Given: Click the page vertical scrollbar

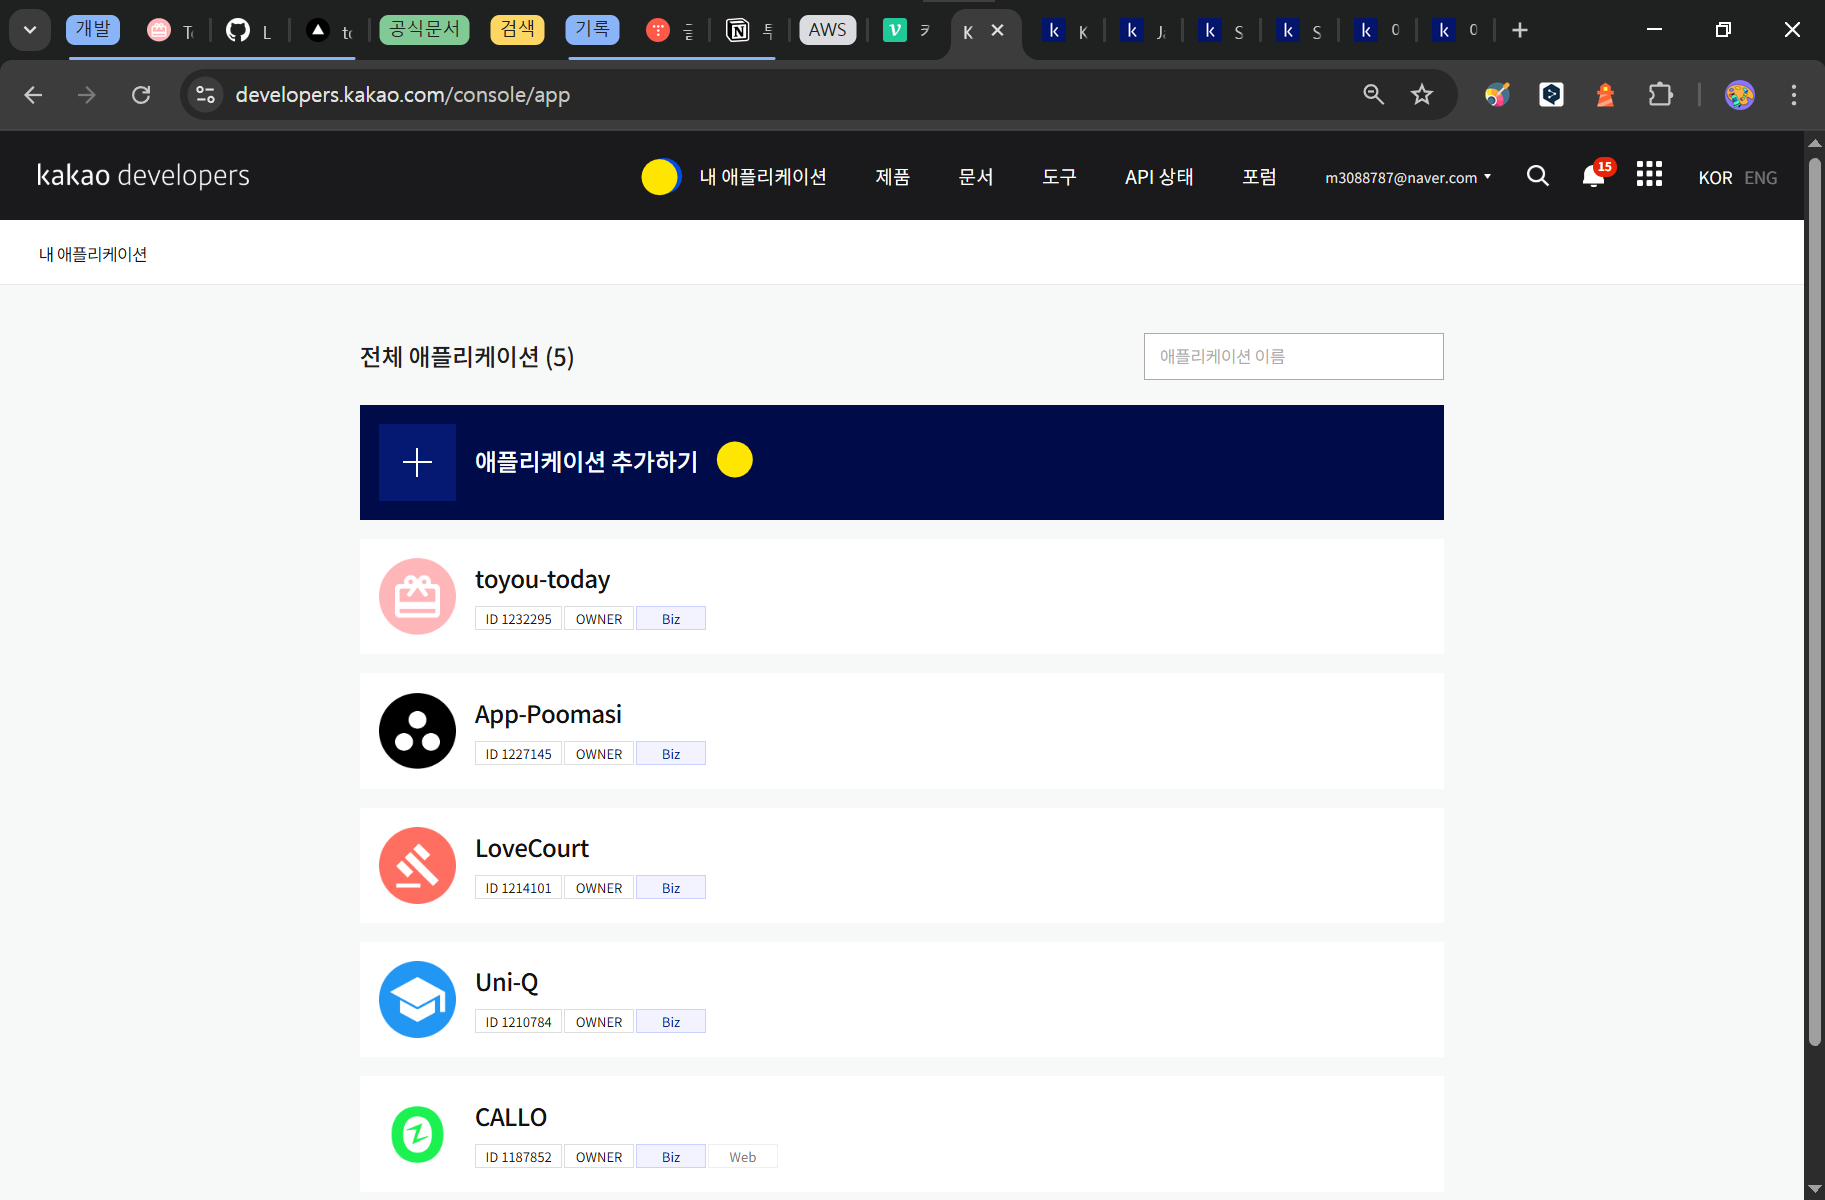Looking at the screenshot, I should pos(1815,600).
